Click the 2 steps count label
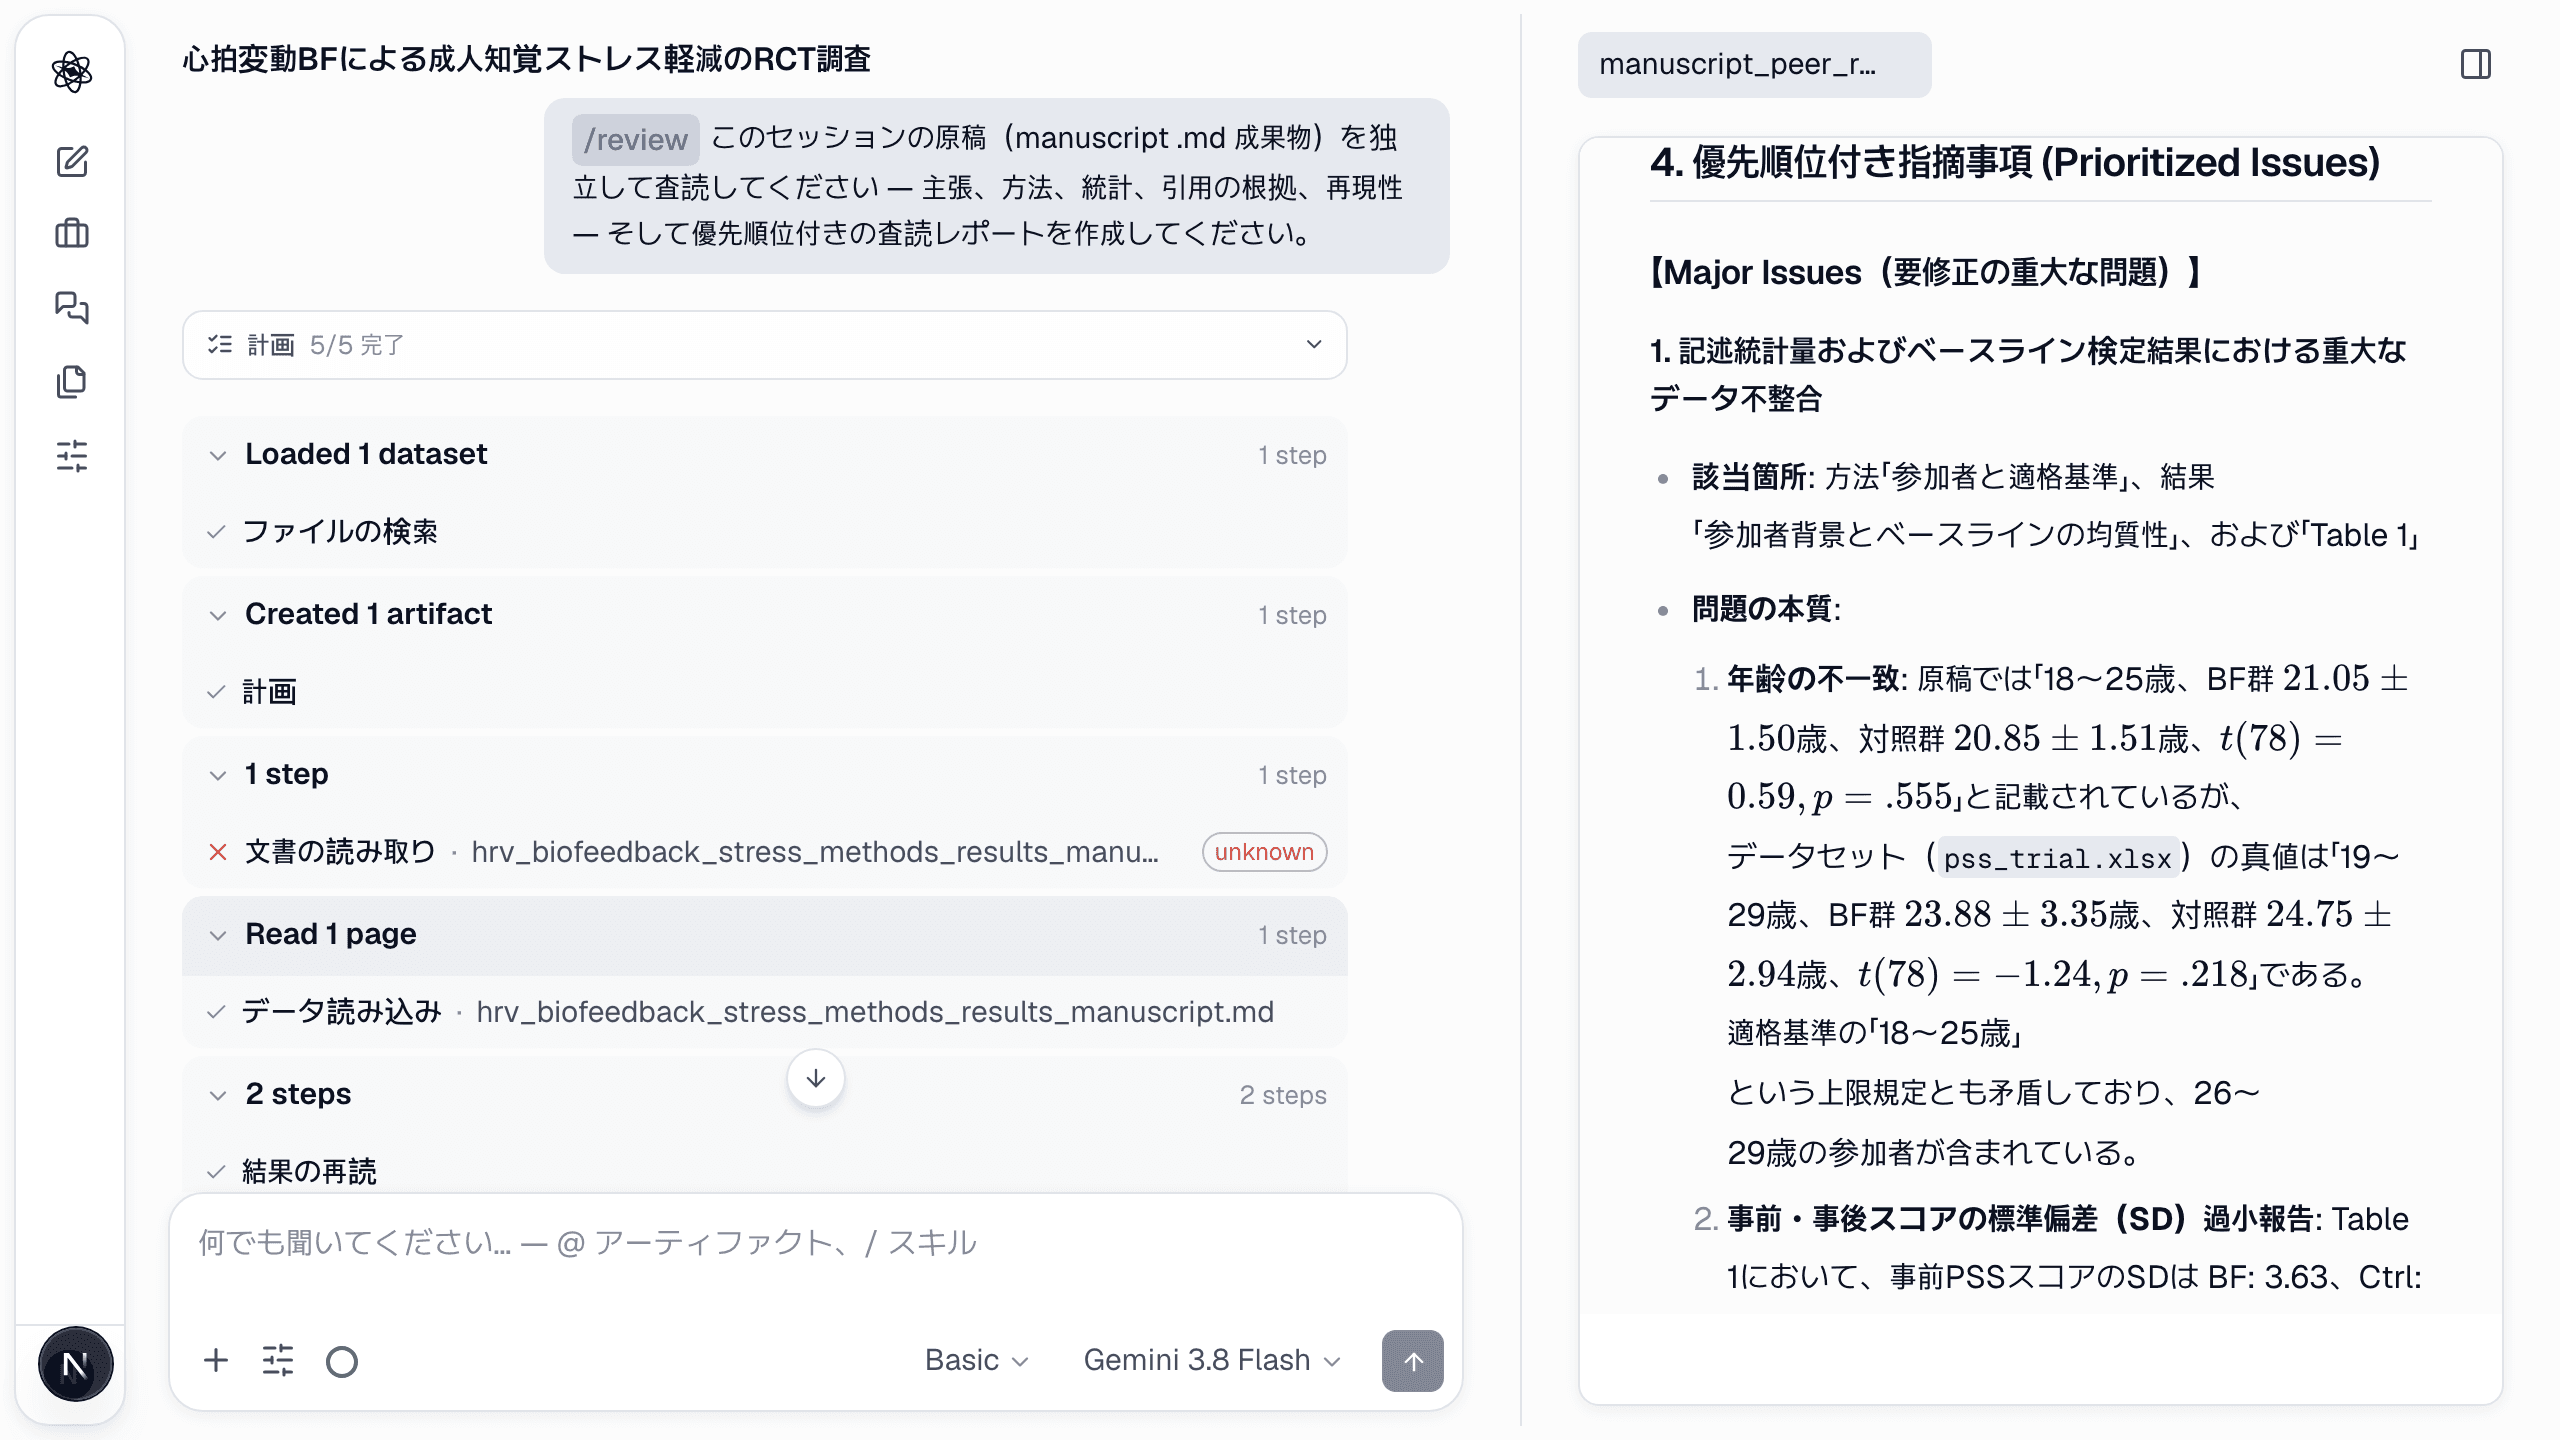Viewport: 2560px width, 1440px height. point(1283,1095)
